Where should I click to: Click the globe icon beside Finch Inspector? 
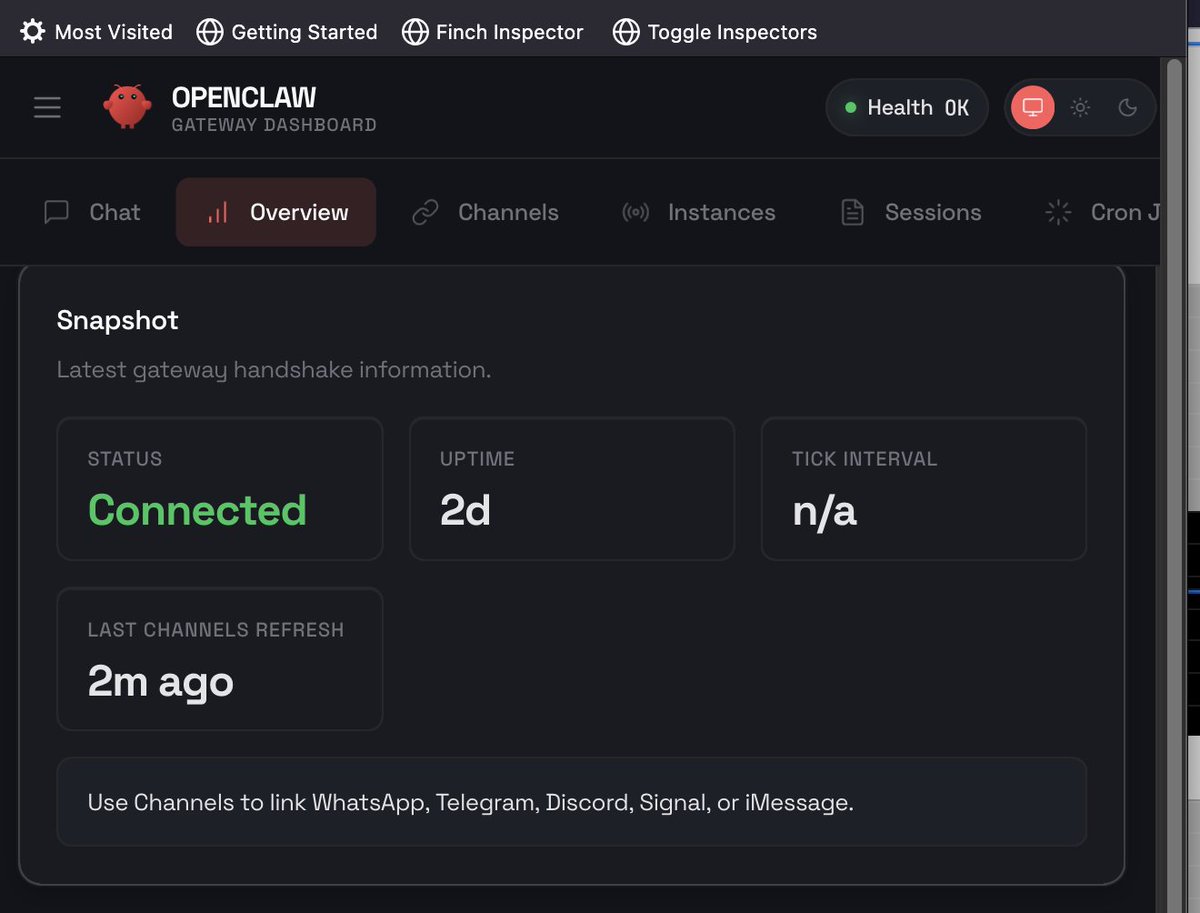415,32
